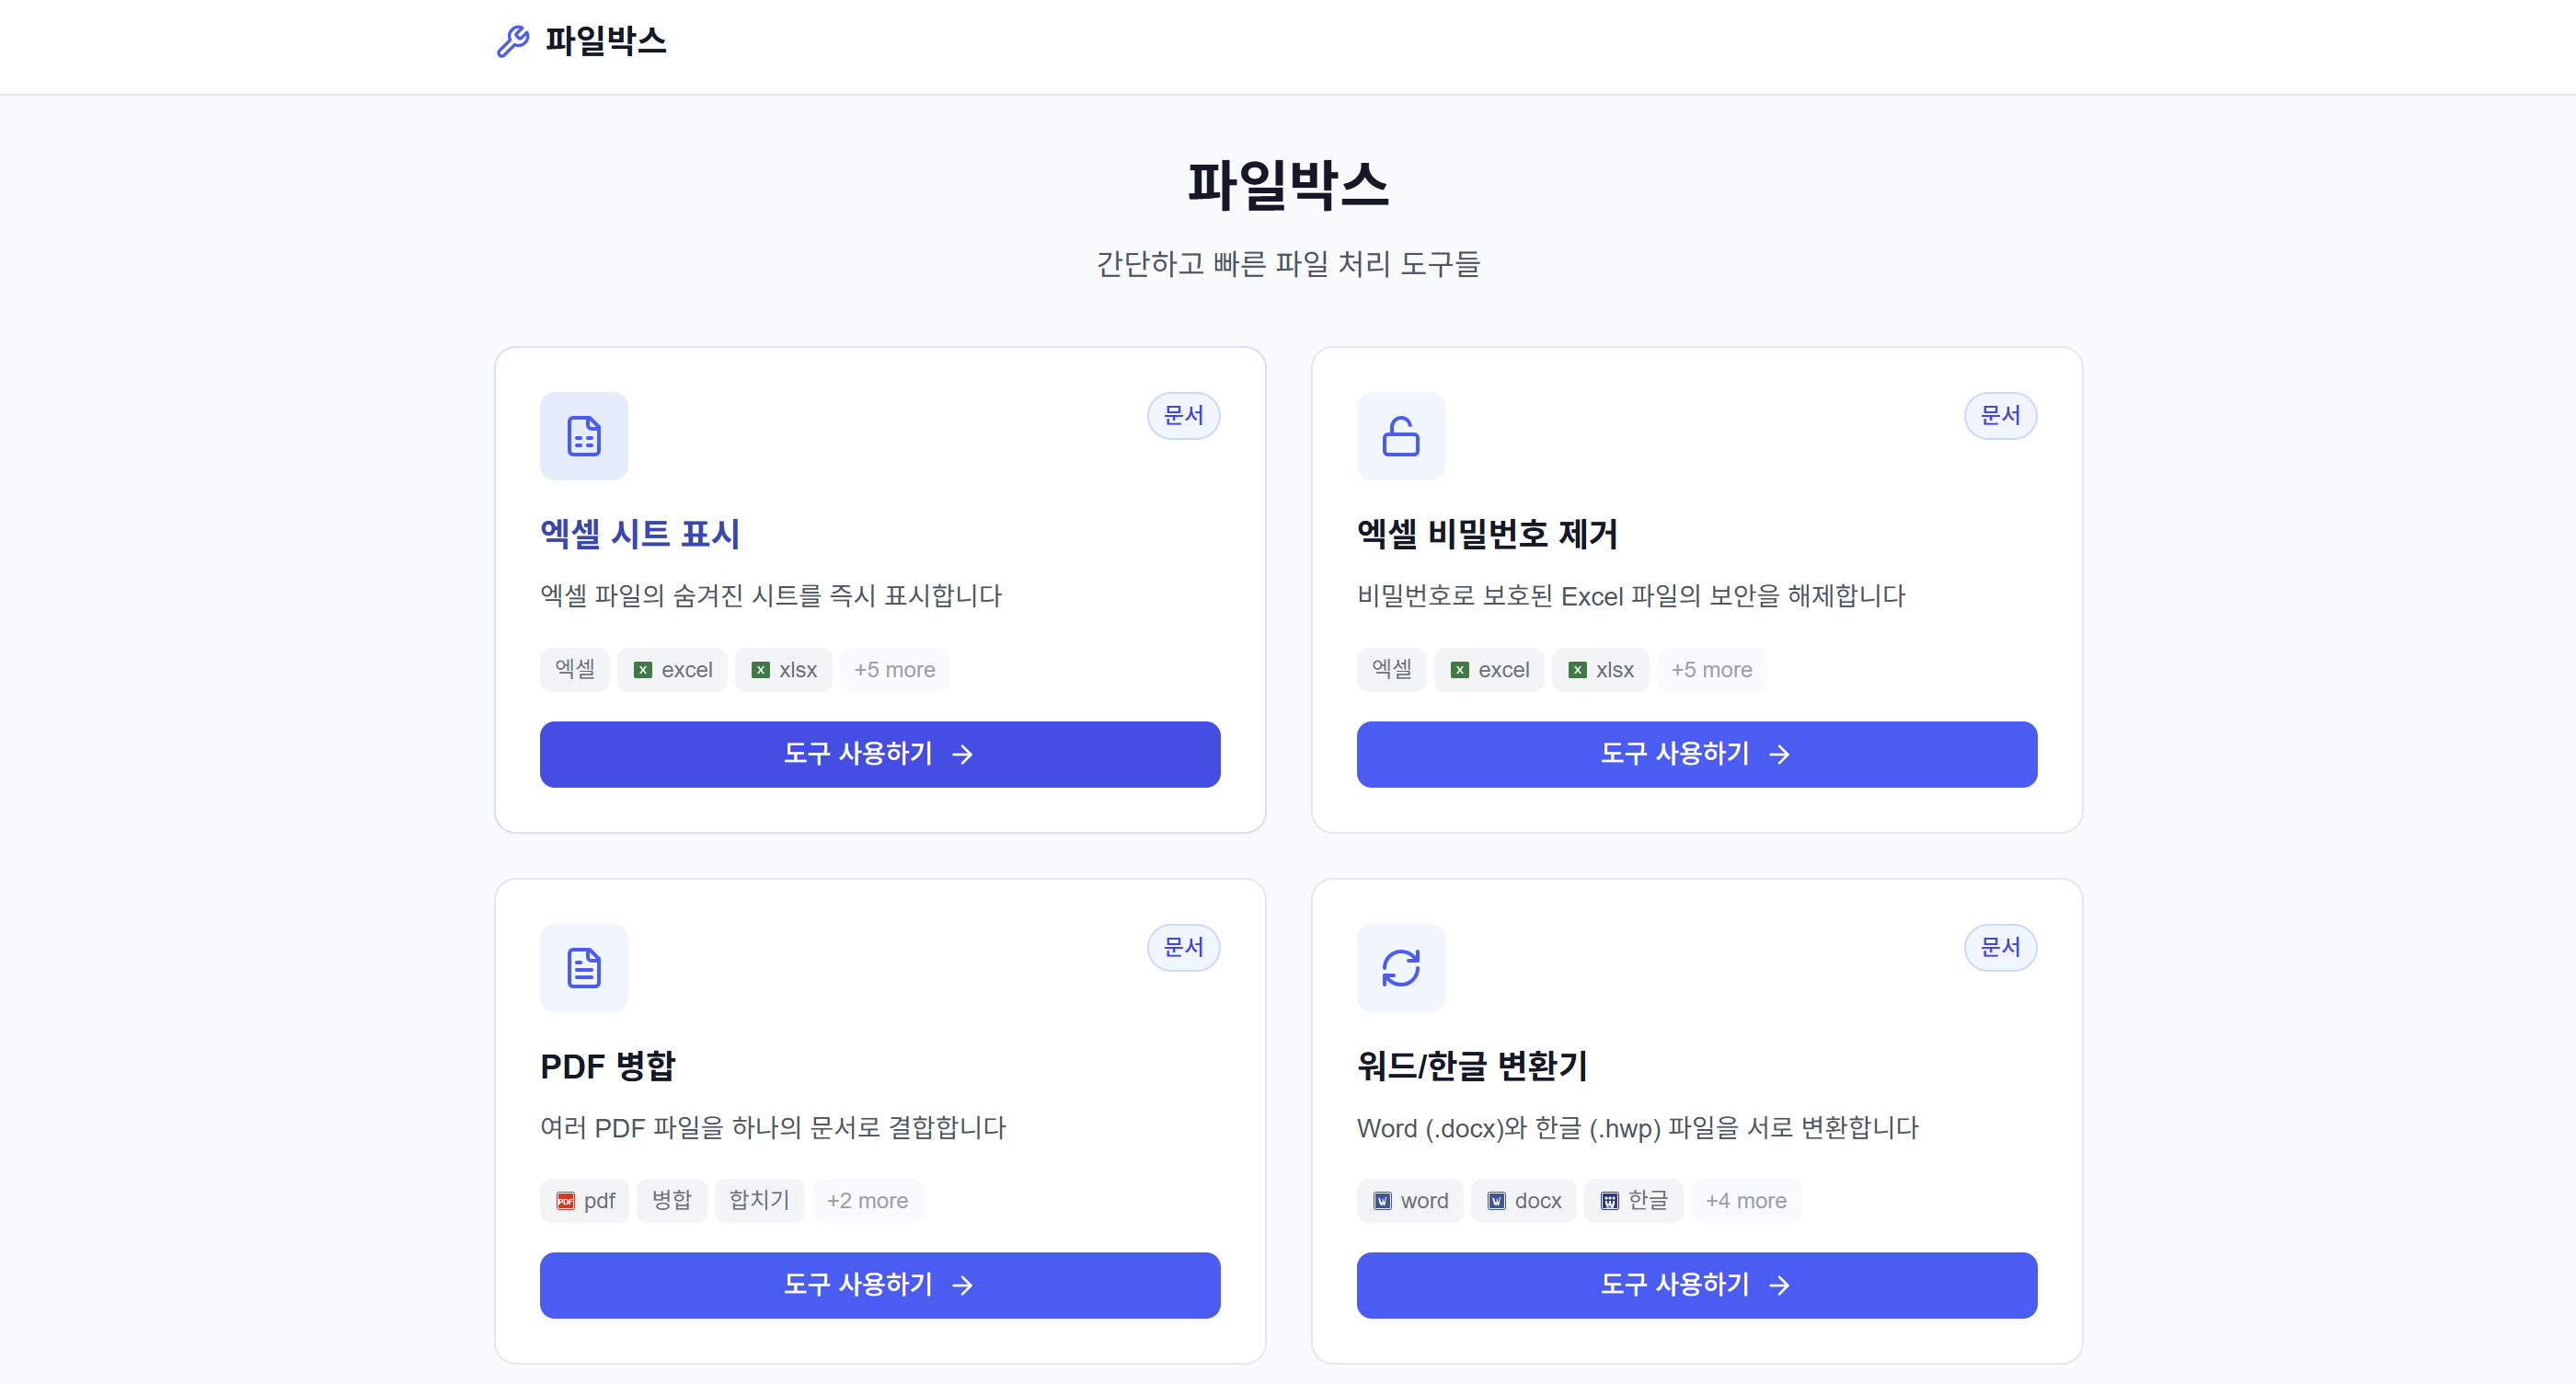Click the 엑셀 tag on 엑셀 비밀번호 제거 card
2576x1384 pixels.
pos(1392,670)
